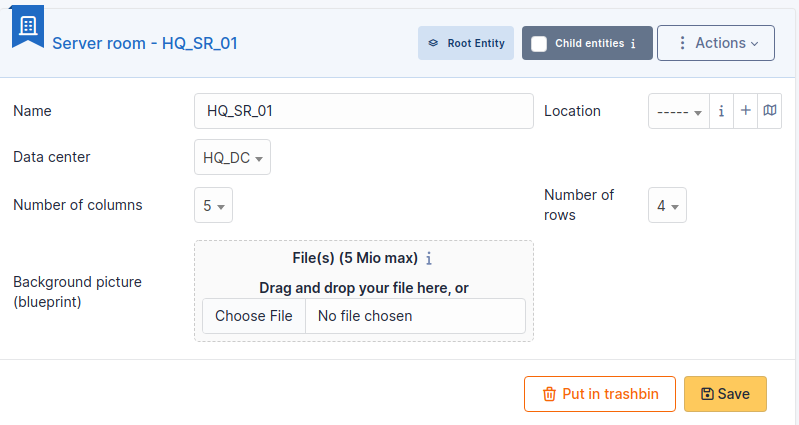
Task: Click the trash can icon
Action: click(549, 394)
